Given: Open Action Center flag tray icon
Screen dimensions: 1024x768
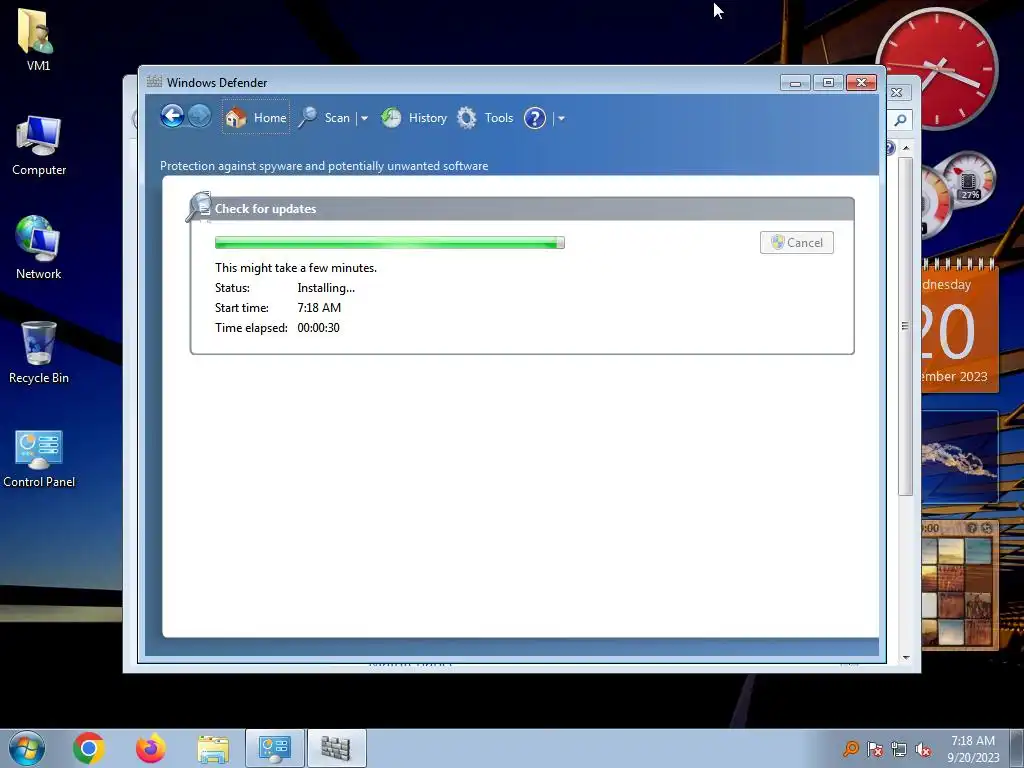Looking at the screenshot, I should pyautogui.click(x=874, y=749).
